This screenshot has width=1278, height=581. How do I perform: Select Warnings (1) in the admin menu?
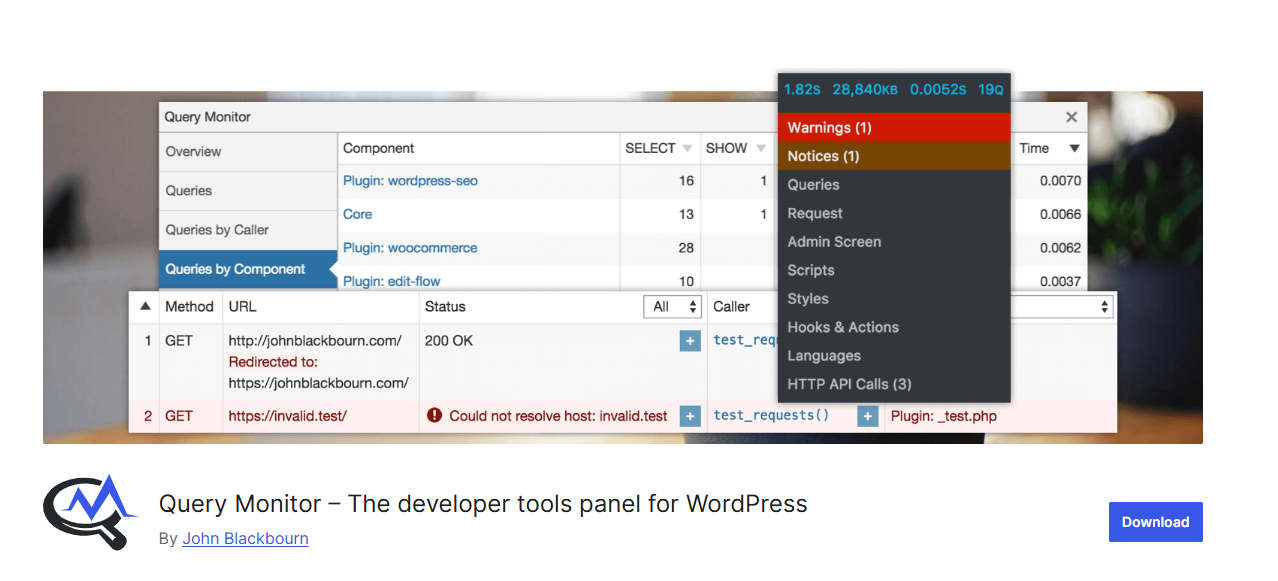[x=830, y=128]
